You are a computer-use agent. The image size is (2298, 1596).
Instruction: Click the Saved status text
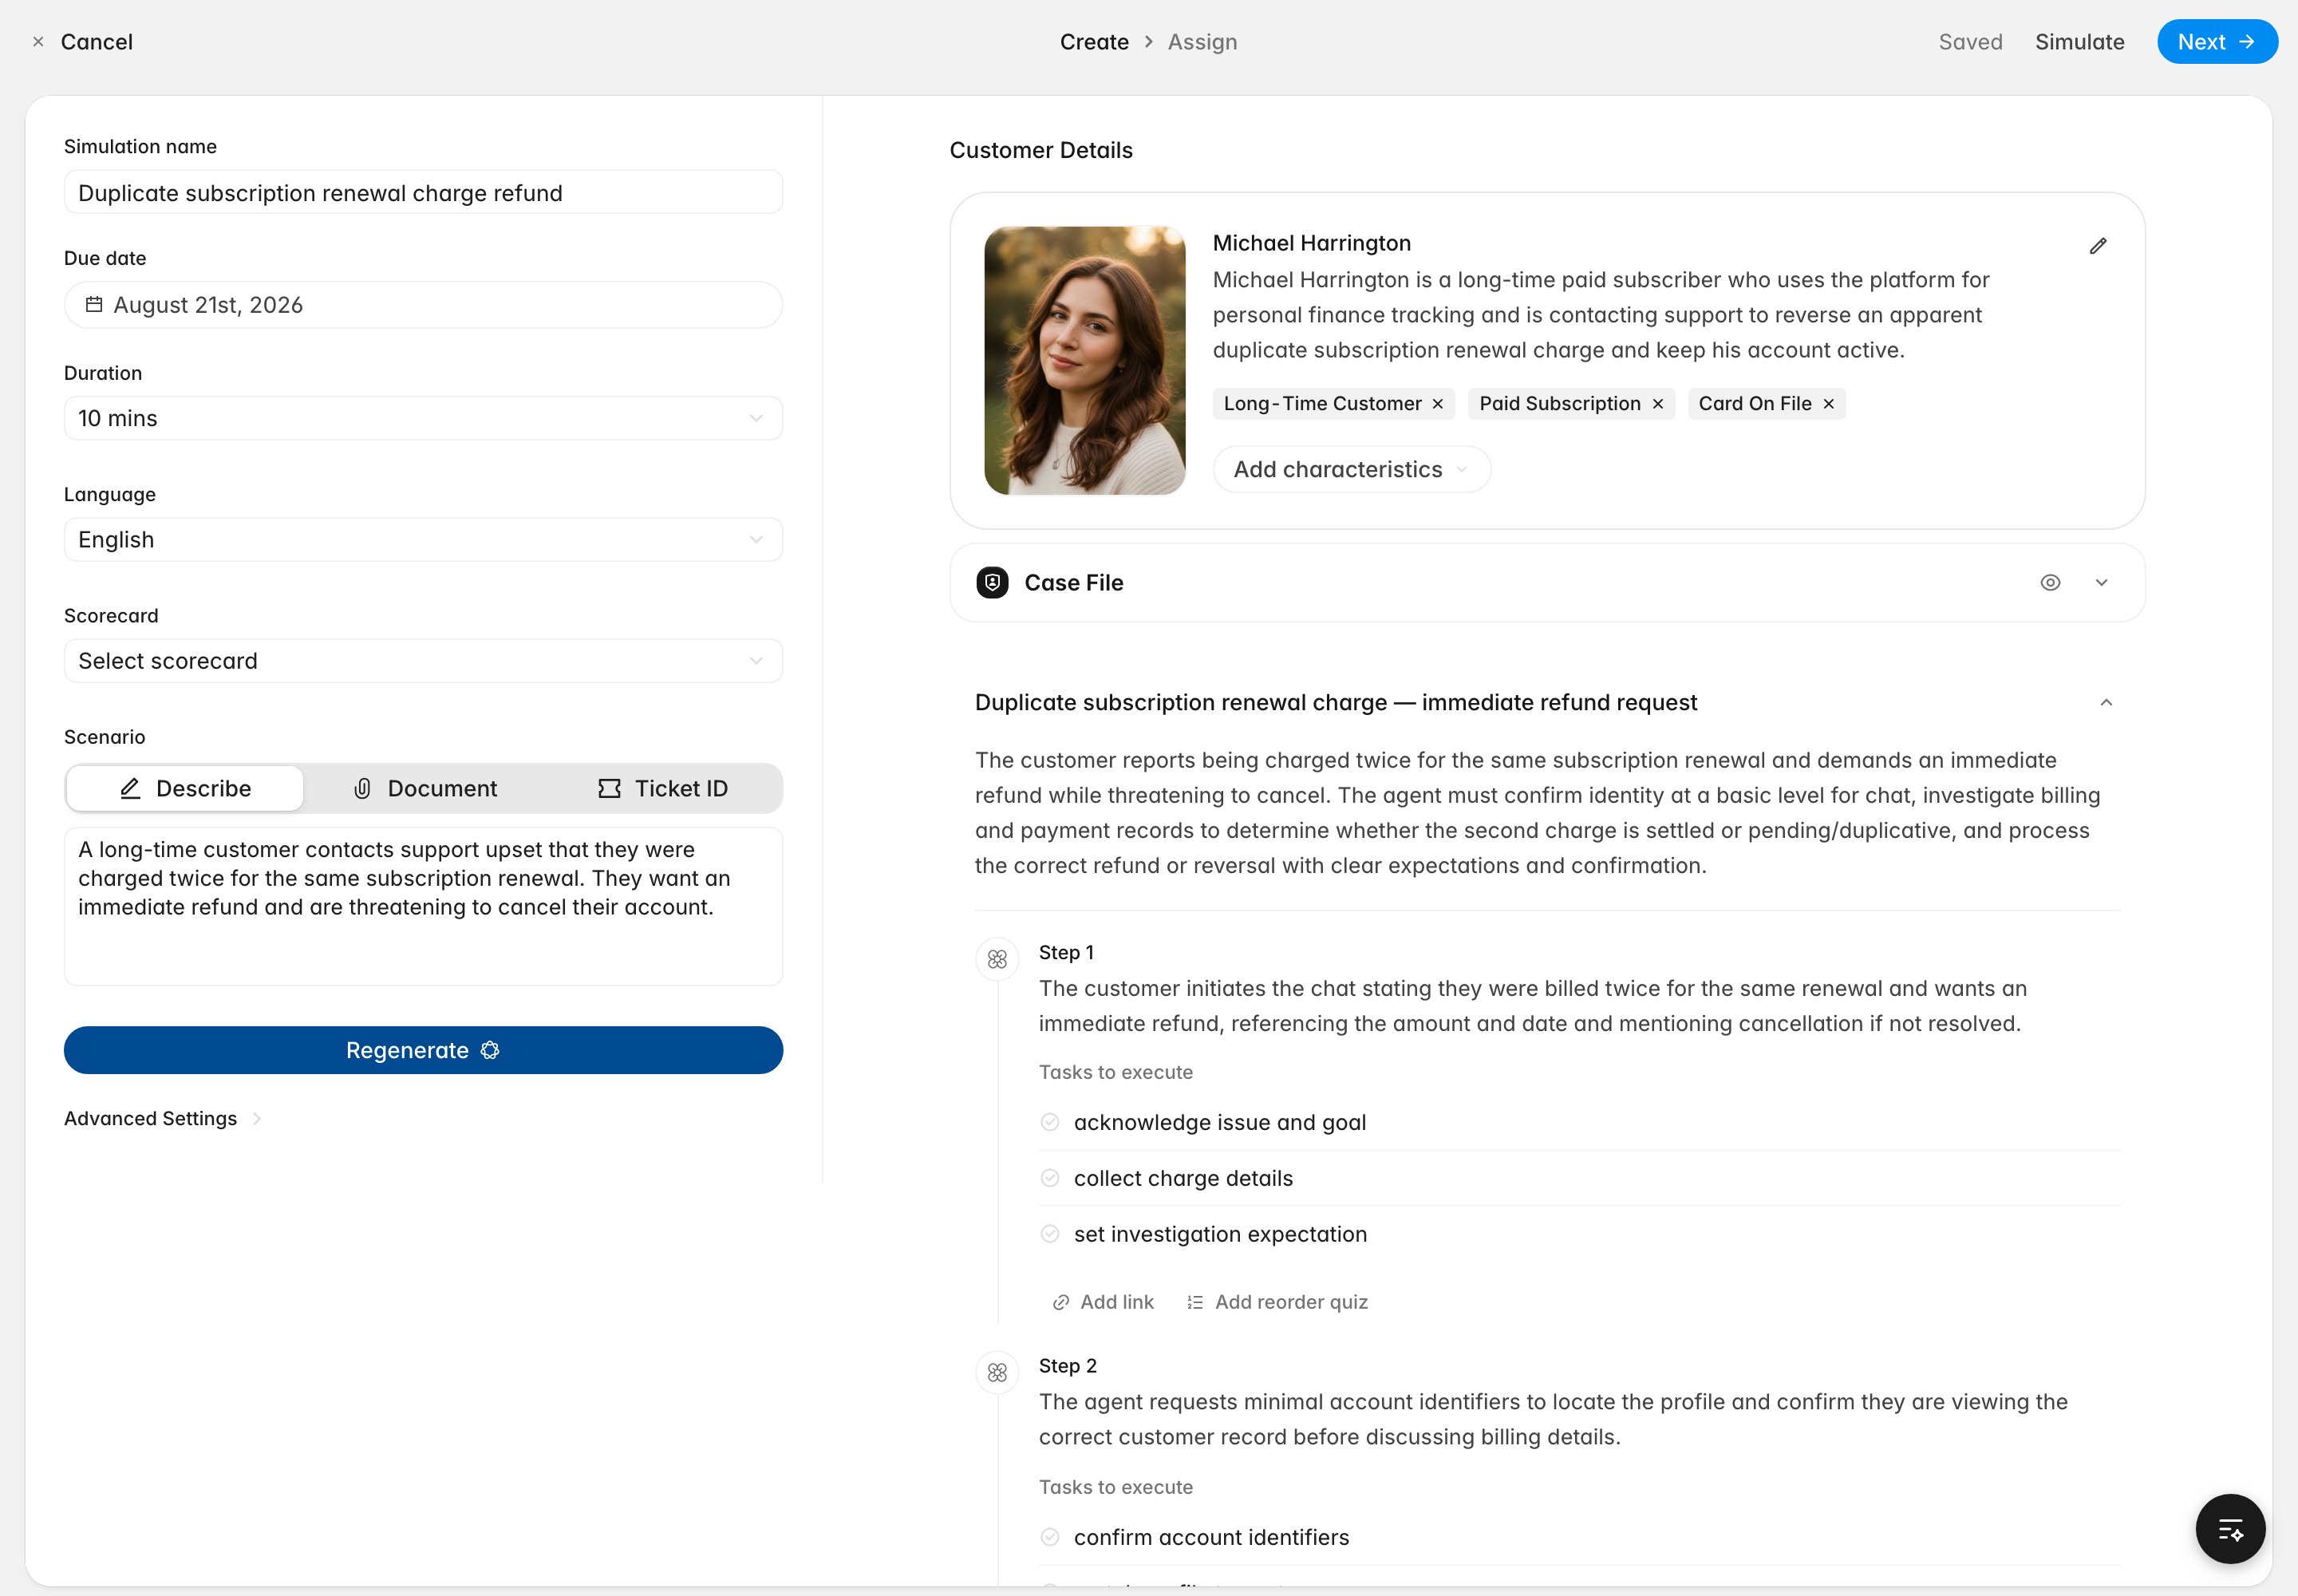[x=1969, y=42]
